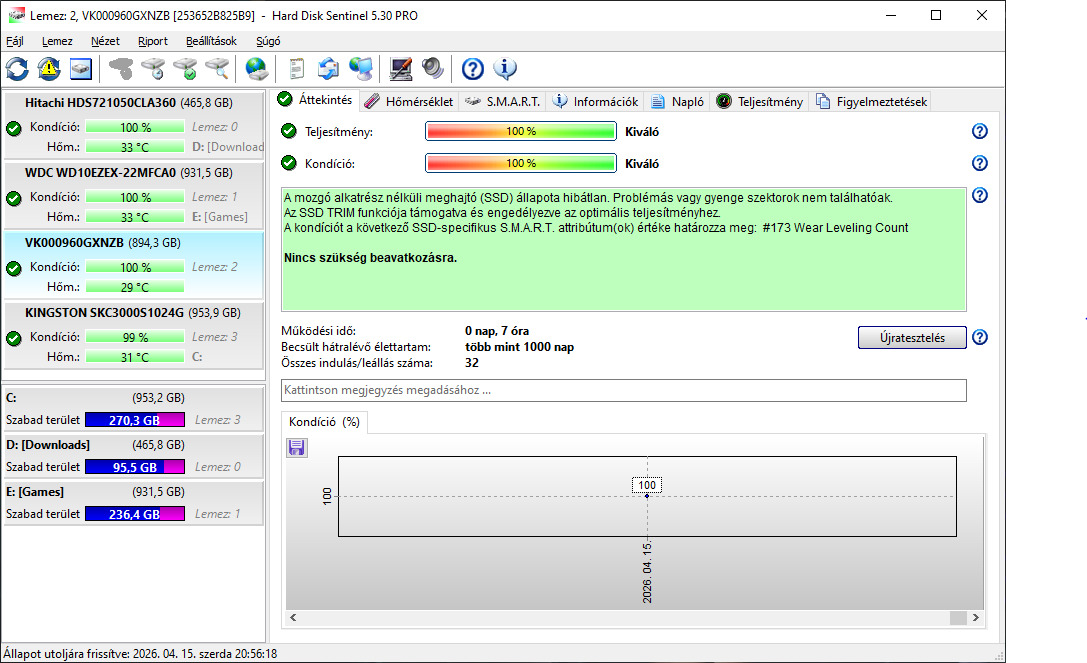The width and height of the screenshot is (1087, 663).
Task: Click help icon next to Újratesztelés button
Action: point(980,337)
